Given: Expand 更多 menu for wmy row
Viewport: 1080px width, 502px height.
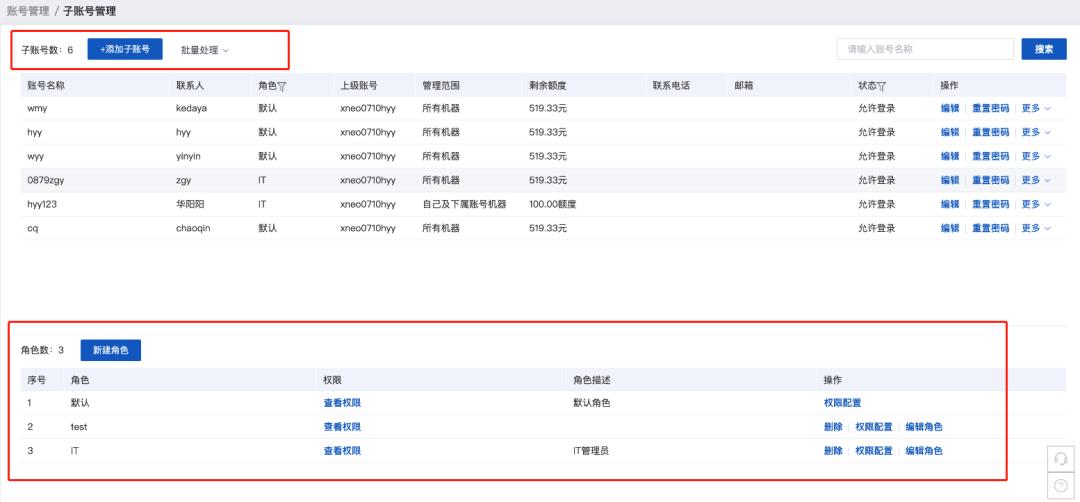Looking at the screenshot, I should [x=1036, y=108].
